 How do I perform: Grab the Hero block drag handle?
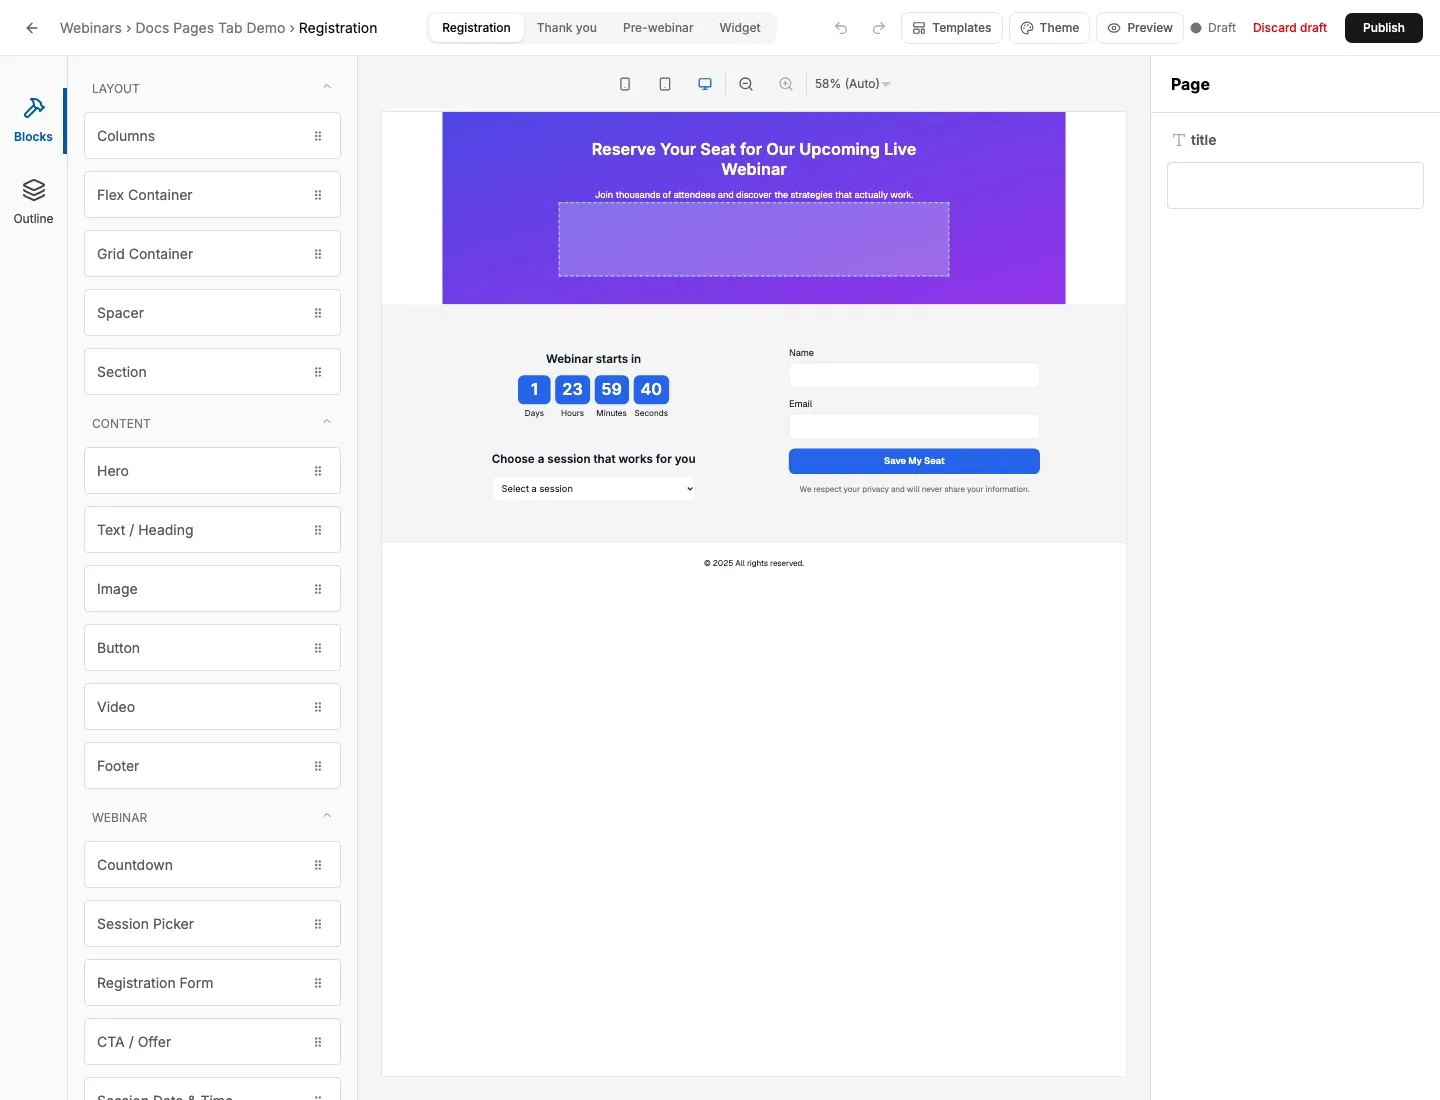click(318, 471)
